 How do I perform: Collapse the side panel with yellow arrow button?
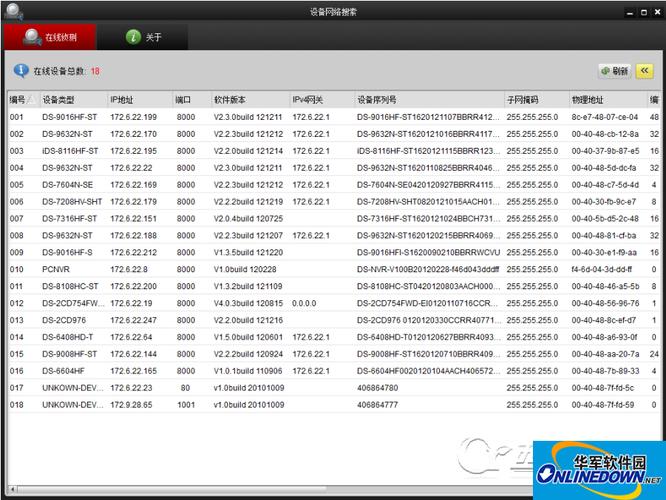coord(644,71)
